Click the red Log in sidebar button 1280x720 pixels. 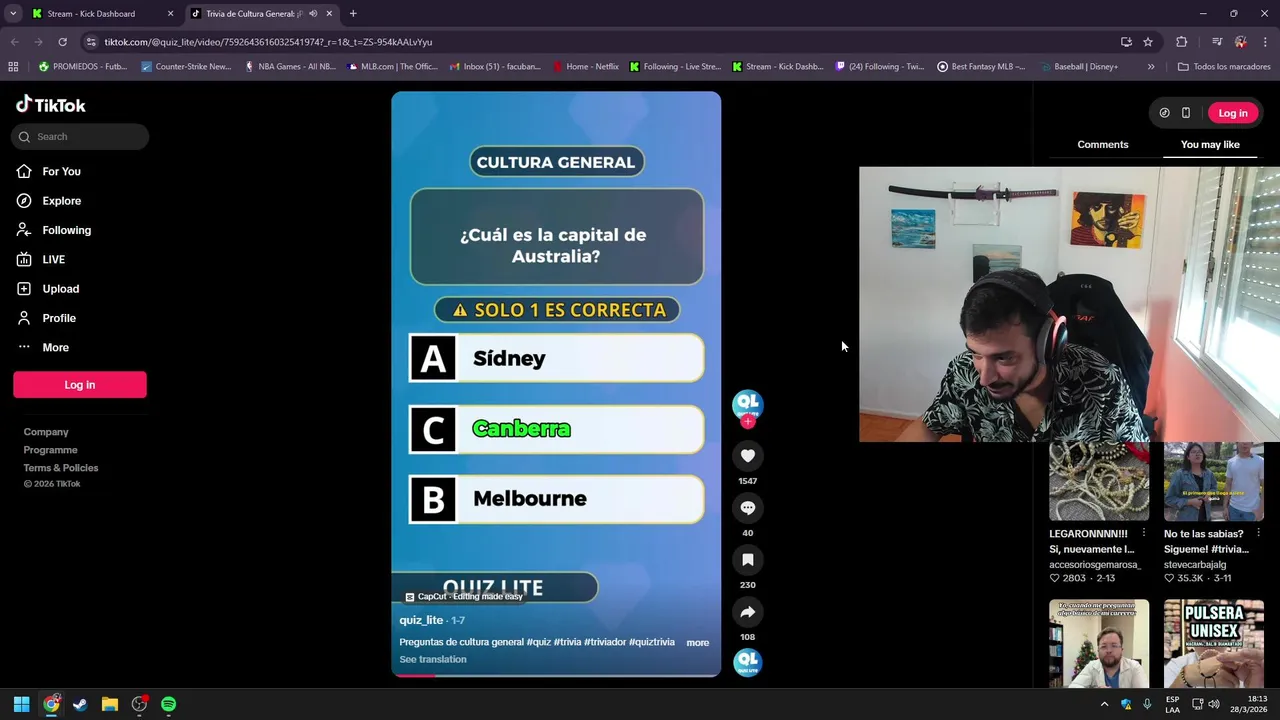pyautogui.click(x=80, y=385)
